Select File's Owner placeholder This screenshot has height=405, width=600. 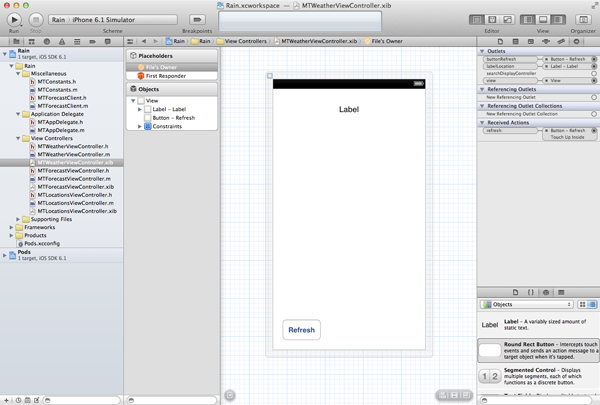coord(172,67)
